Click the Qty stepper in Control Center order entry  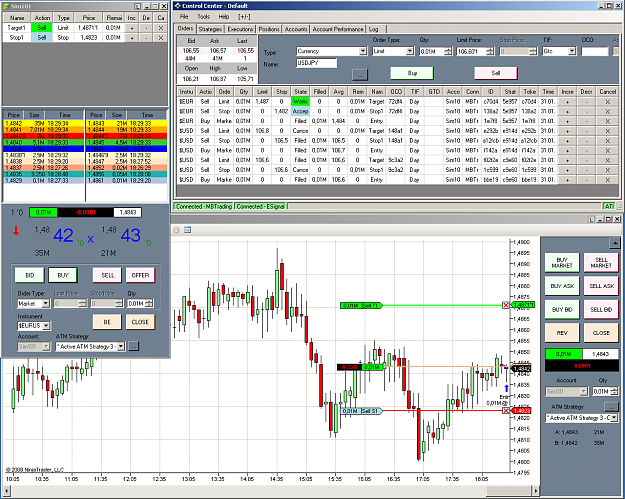tap(448, 51)
